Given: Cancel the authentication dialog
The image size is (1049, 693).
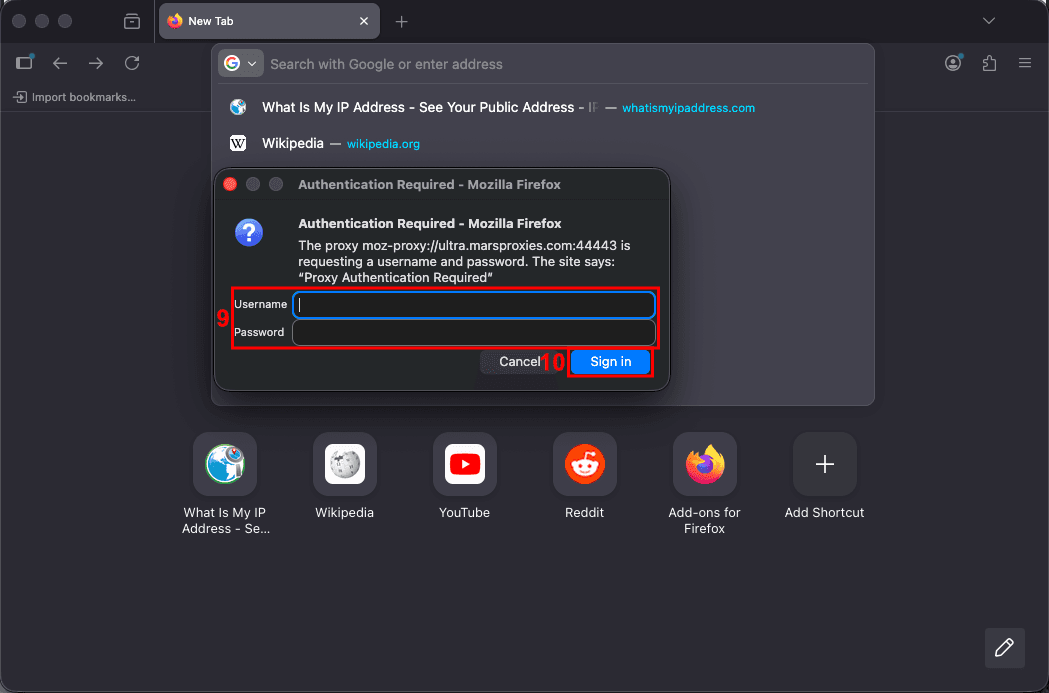Looking at the screenshot, I should 519,362.
